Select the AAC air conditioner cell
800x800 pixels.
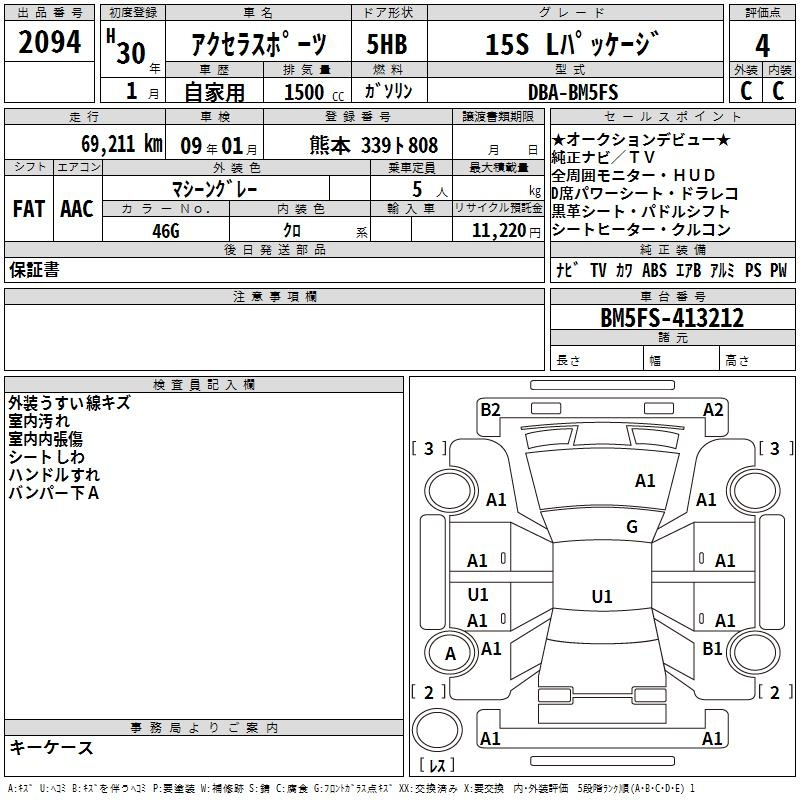pos(76,208)
